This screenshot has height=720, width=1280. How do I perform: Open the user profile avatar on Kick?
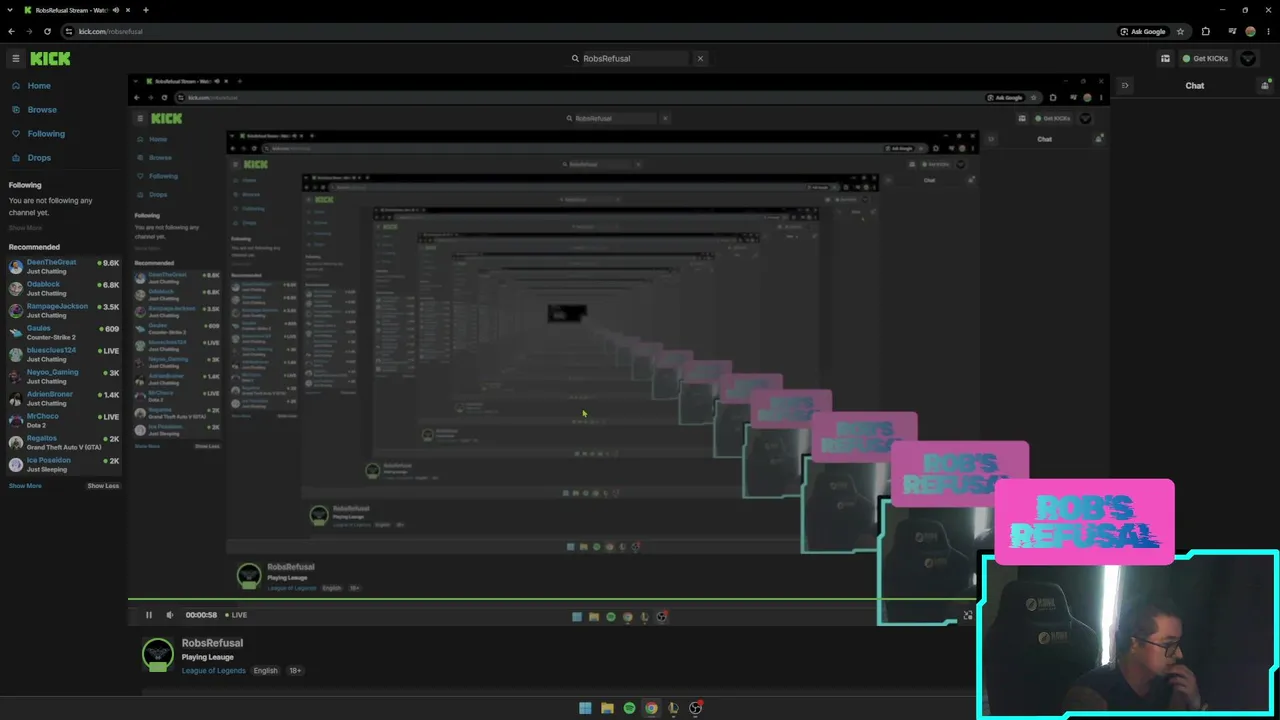[1248, 59]
